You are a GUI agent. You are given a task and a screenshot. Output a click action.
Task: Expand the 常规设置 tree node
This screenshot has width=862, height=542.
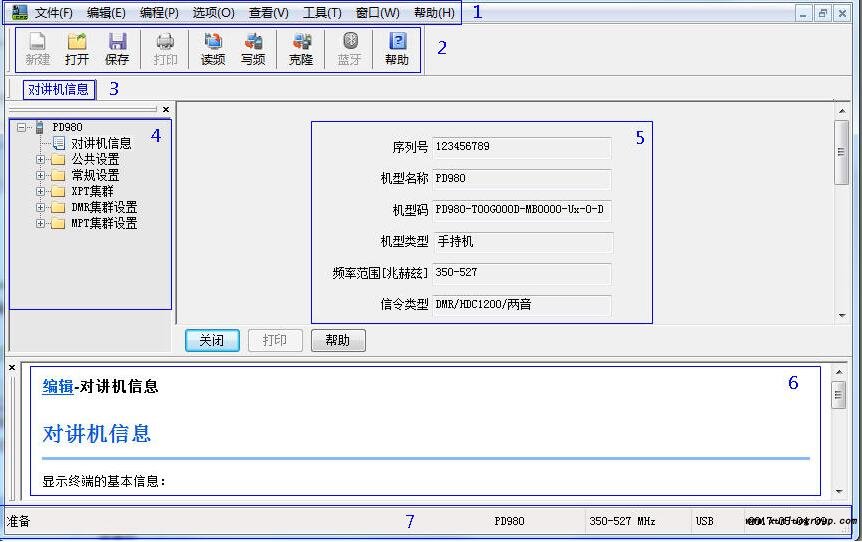[x=40, y=175]
